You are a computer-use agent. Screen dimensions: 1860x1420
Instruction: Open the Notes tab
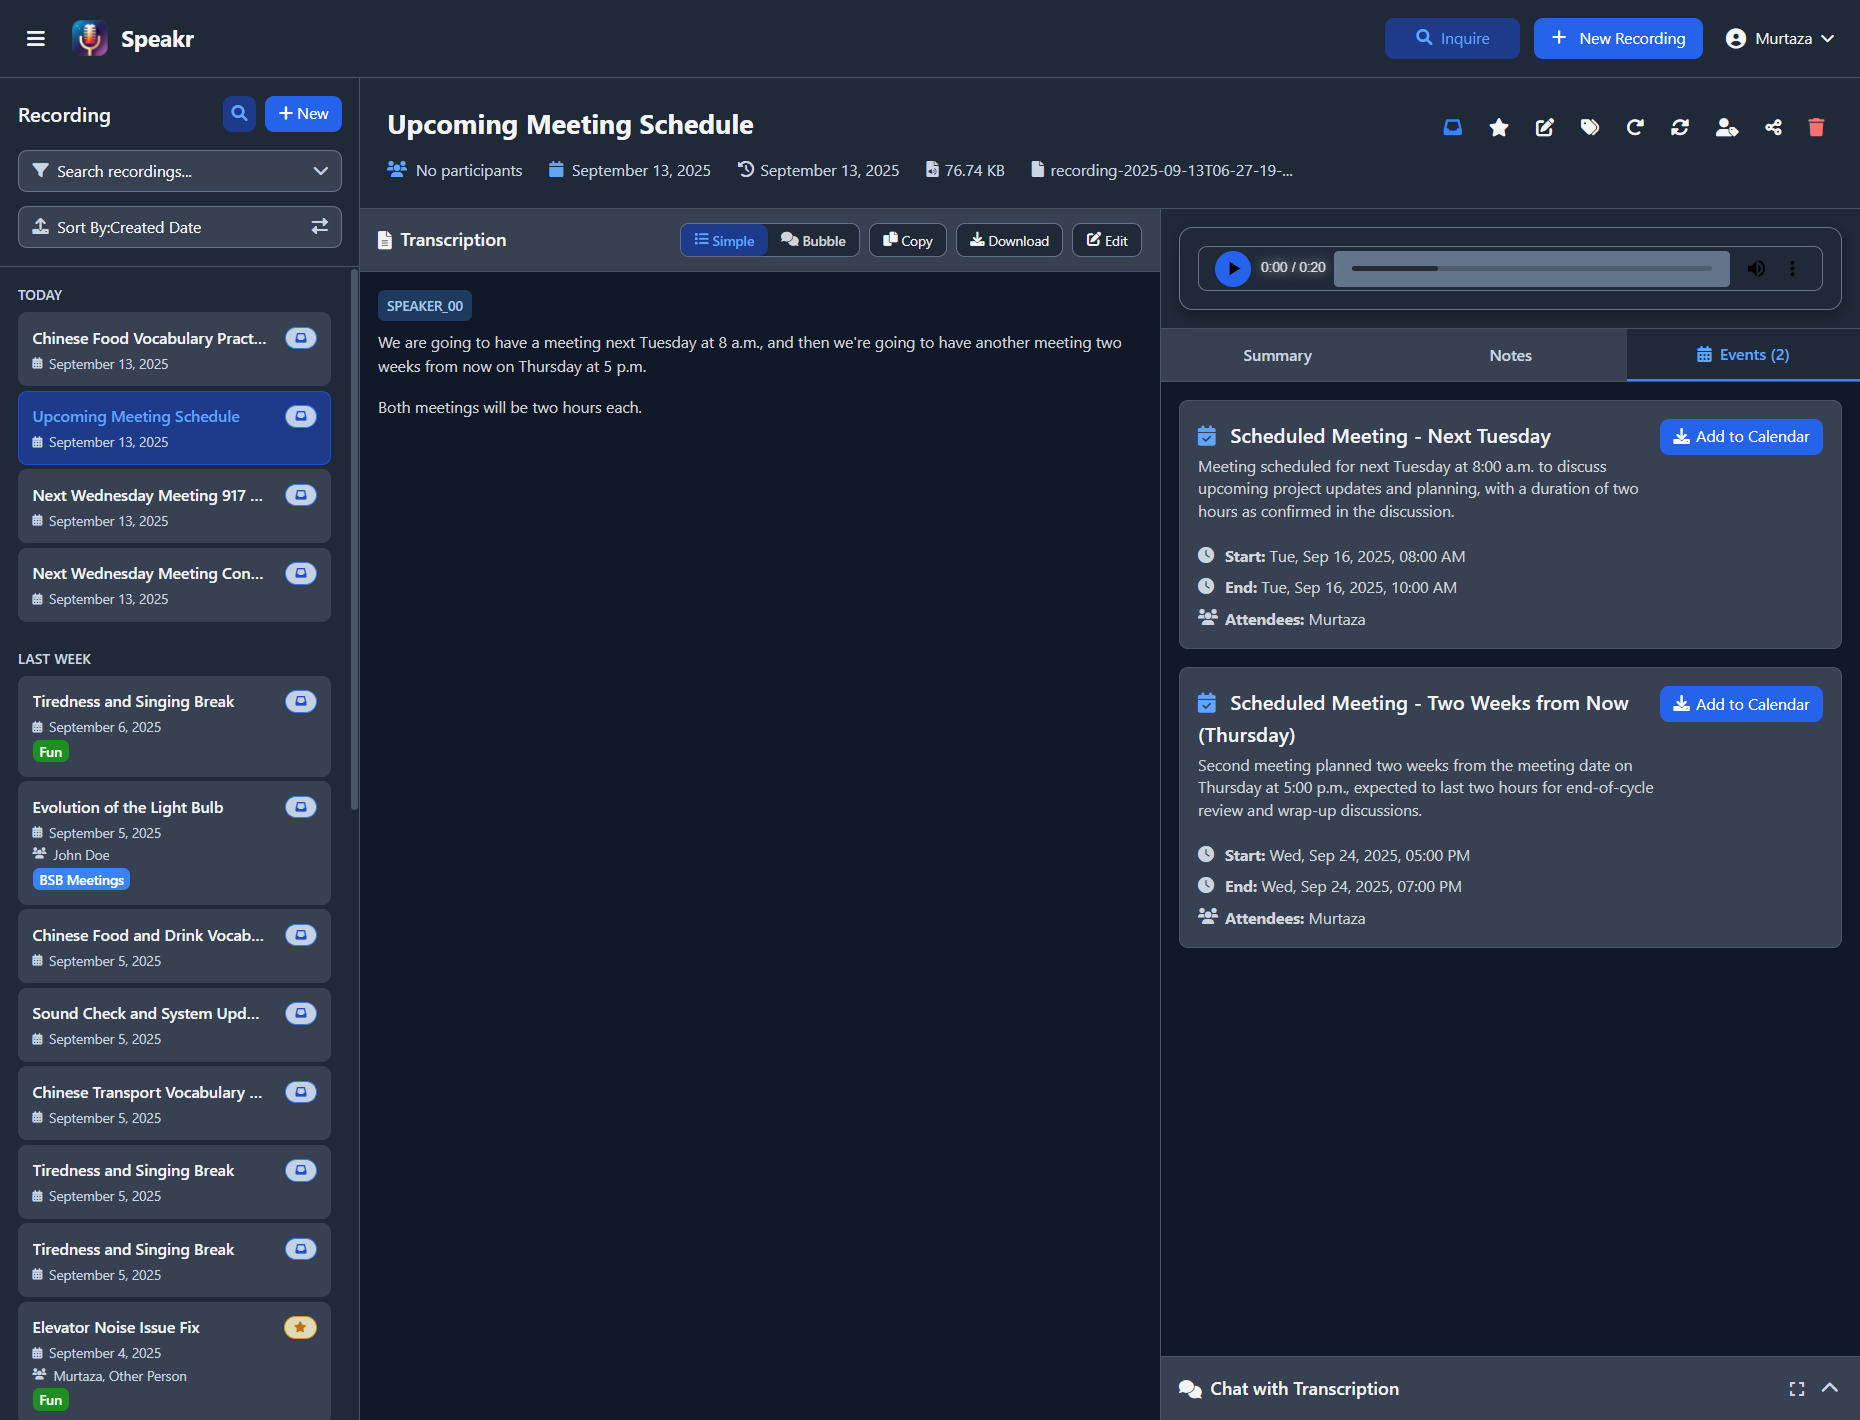tap(1510, 356)
